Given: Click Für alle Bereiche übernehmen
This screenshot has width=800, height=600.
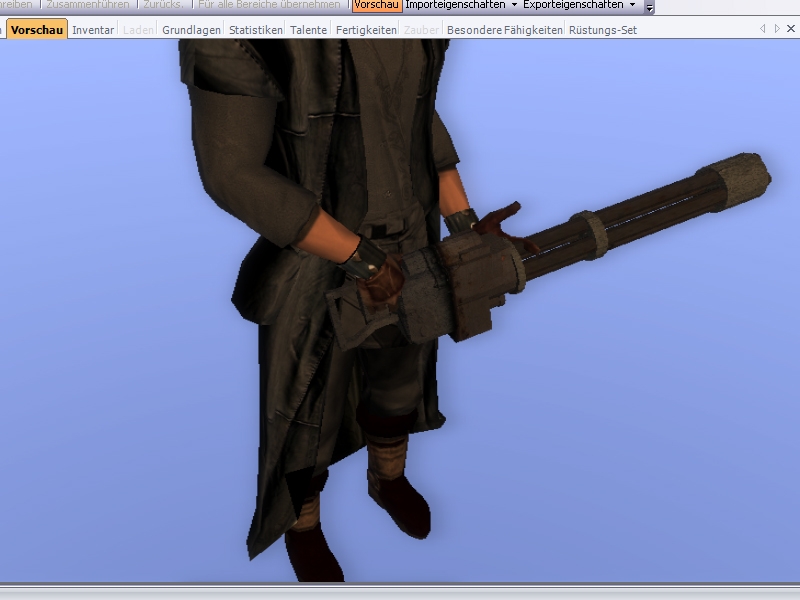Looking at the screenshot, I should point(271,5).
